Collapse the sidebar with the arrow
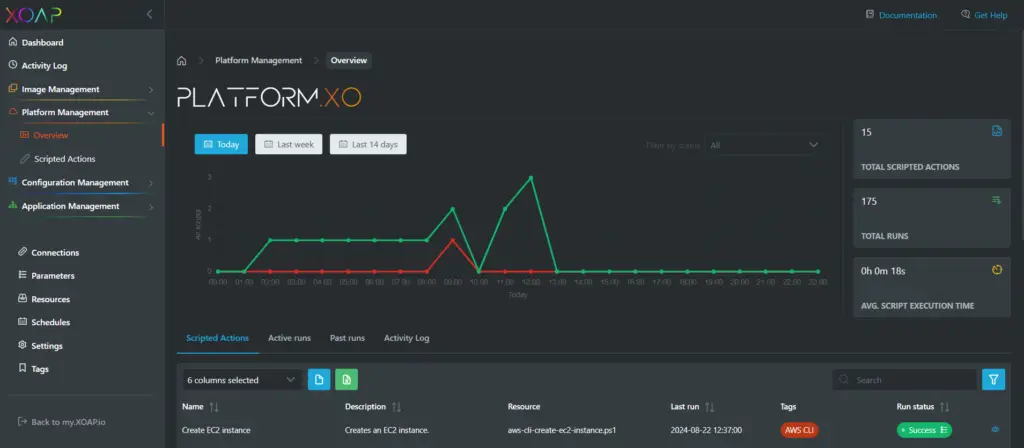 149,14
